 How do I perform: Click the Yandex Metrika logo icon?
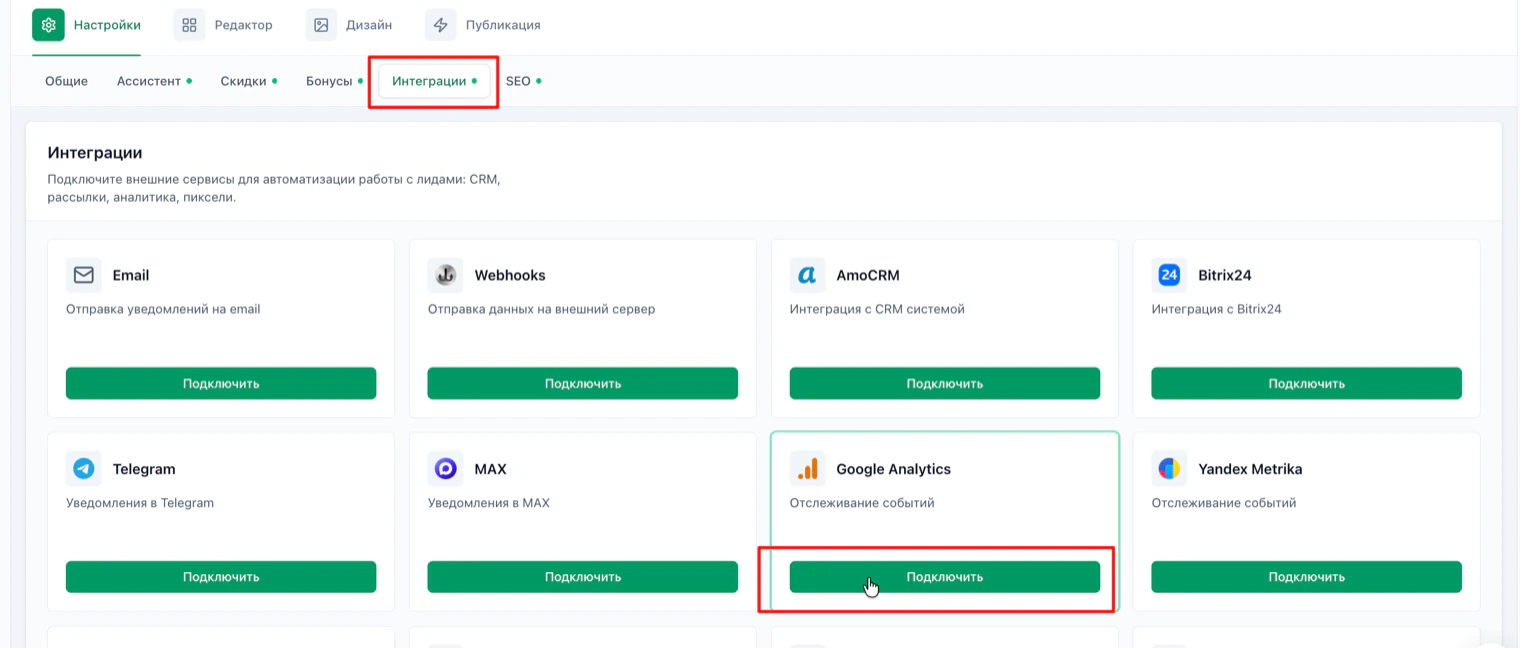click(1170, 469)
